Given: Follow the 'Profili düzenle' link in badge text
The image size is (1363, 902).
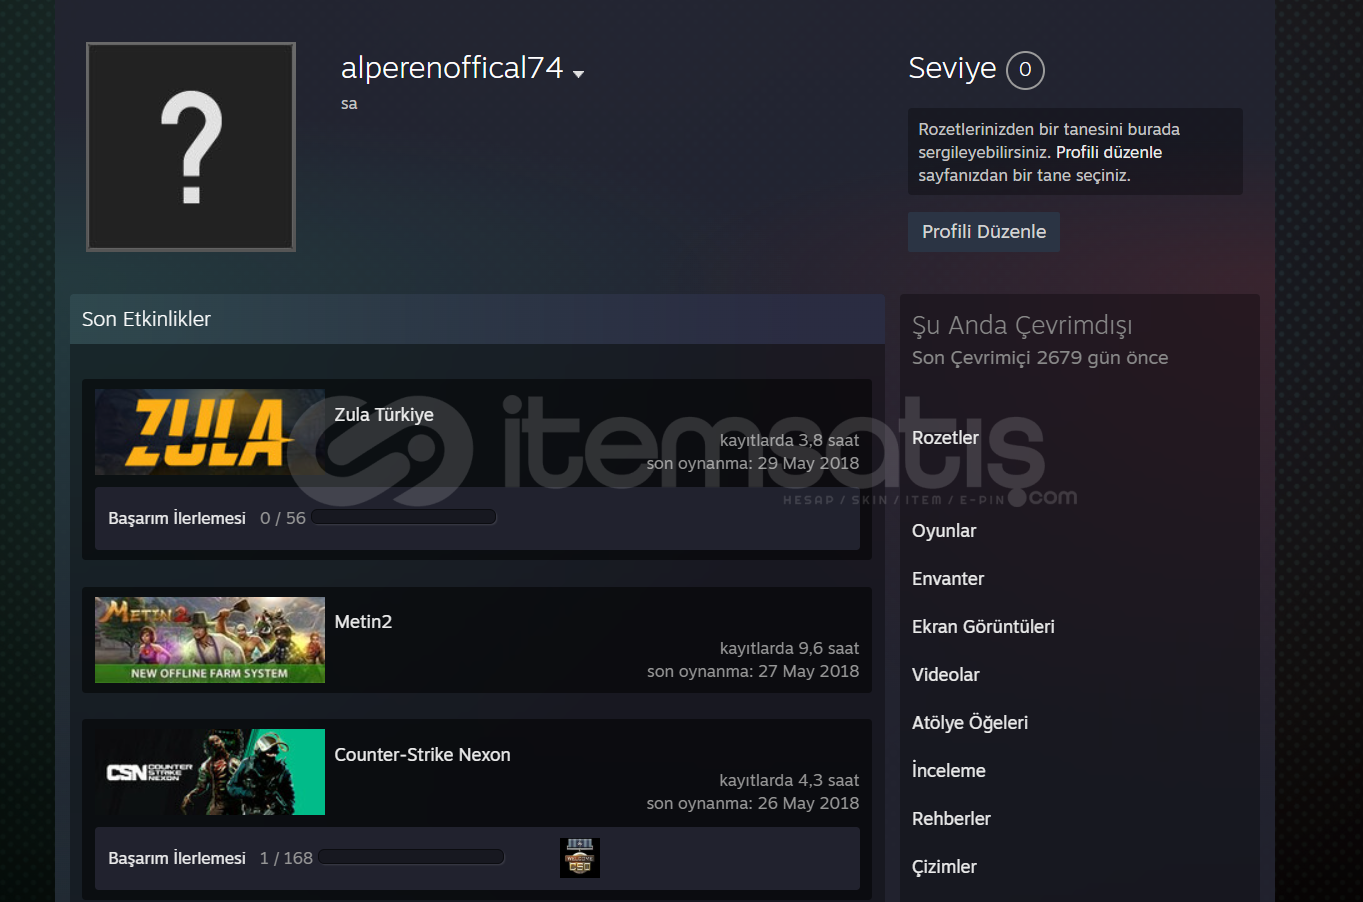Looking at the screenshot, I should (x=1109, y=152).
